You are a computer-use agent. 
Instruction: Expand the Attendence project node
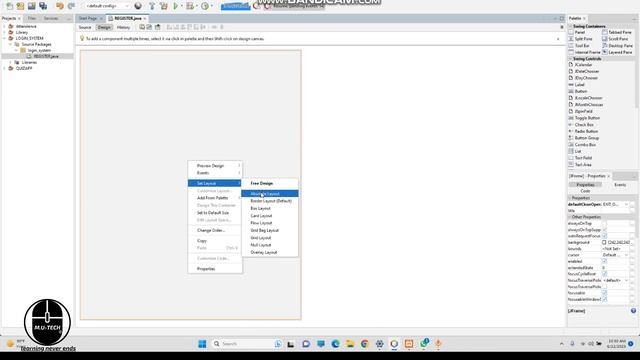5,27
